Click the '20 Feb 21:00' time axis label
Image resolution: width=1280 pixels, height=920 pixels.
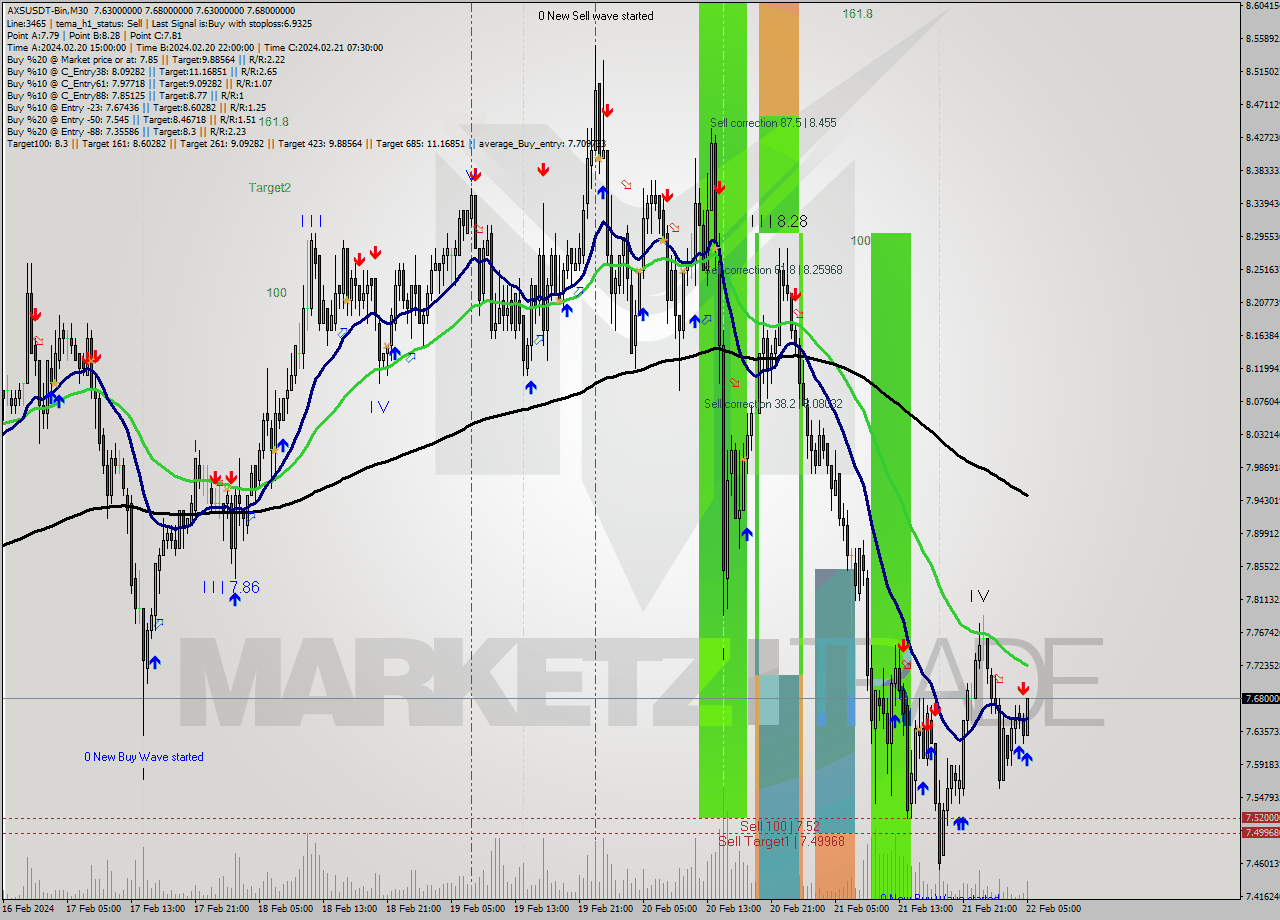[x=798, y=909]
